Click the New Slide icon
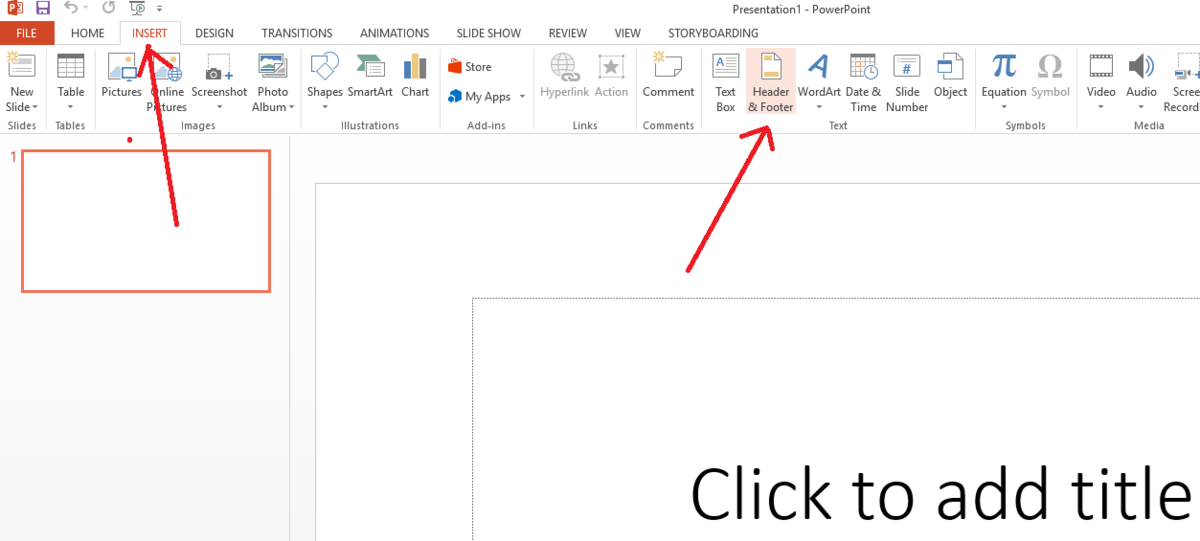Screen dimensions: 1200x541 pyautogui.click(x=21, y=68)
